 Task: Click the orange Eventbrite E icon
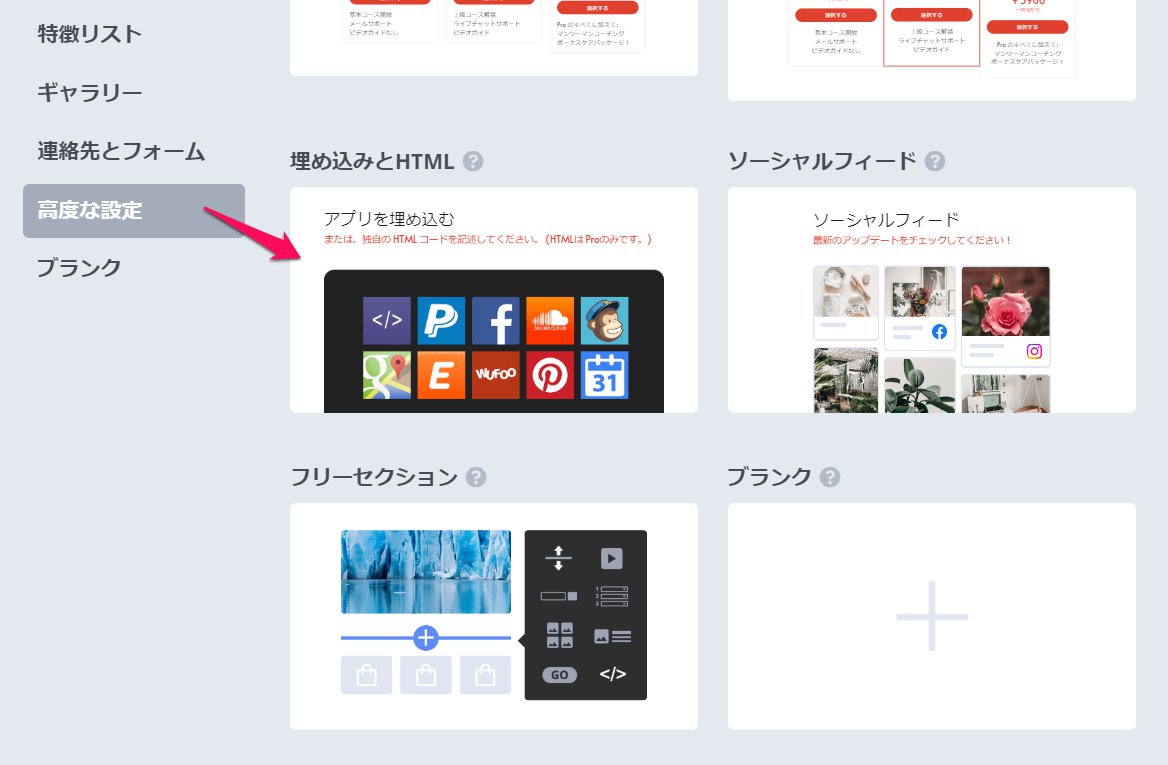pos(441,375)
